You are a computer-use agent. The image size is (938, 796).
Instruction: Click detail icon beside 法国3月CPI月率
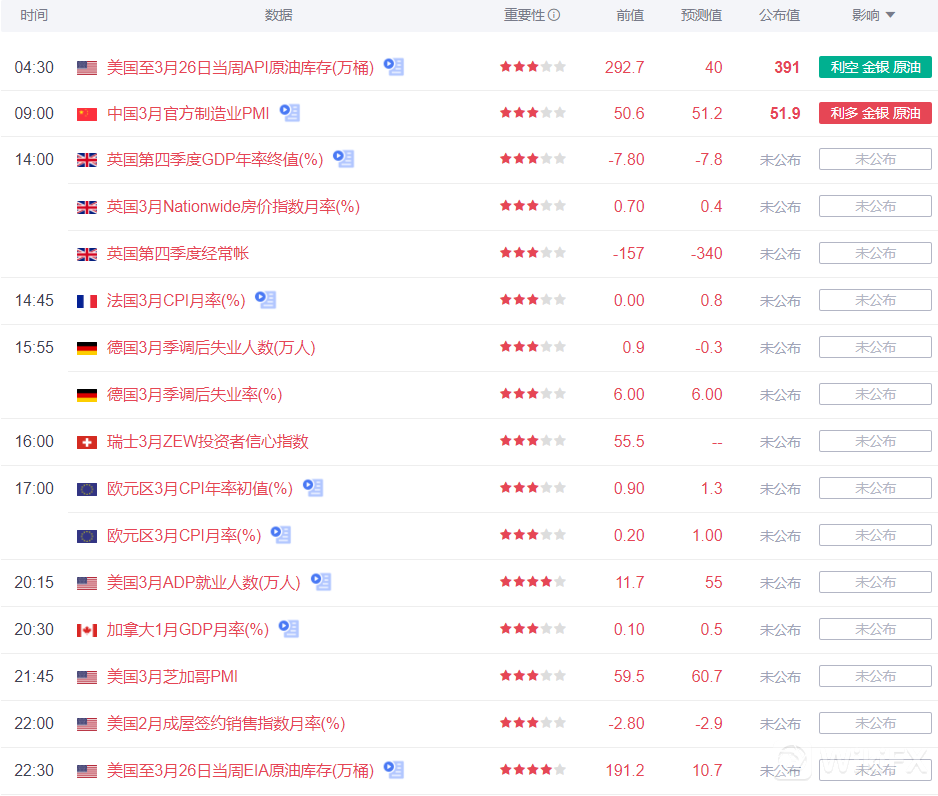point(265,299)
